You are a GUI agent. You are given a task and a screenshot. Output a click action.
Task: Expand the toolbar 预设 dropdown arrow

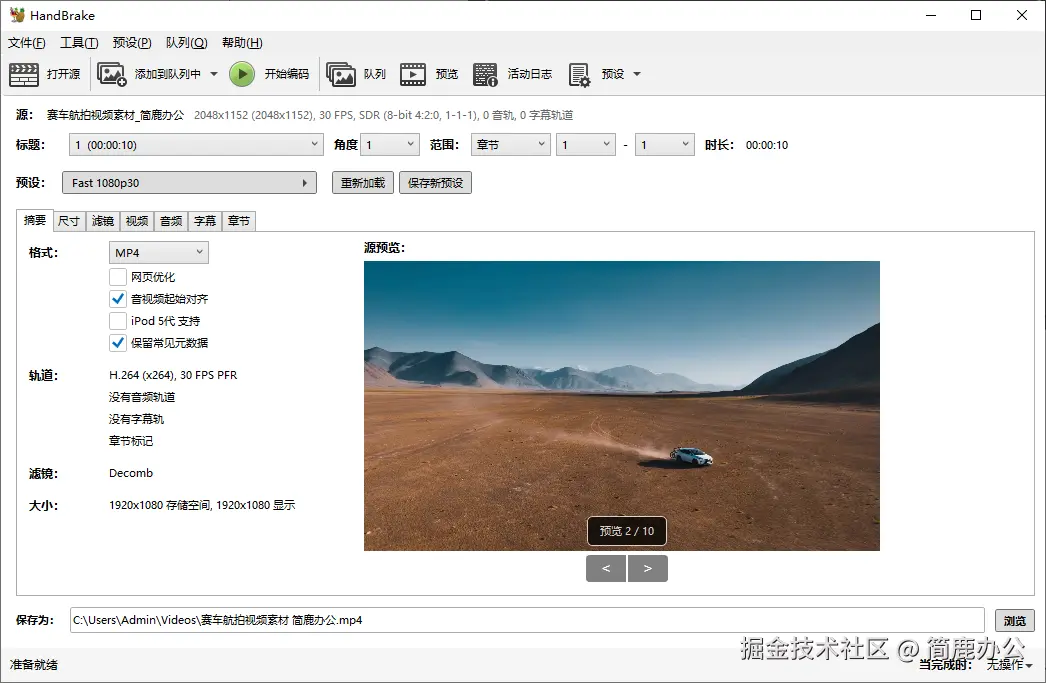637,74
